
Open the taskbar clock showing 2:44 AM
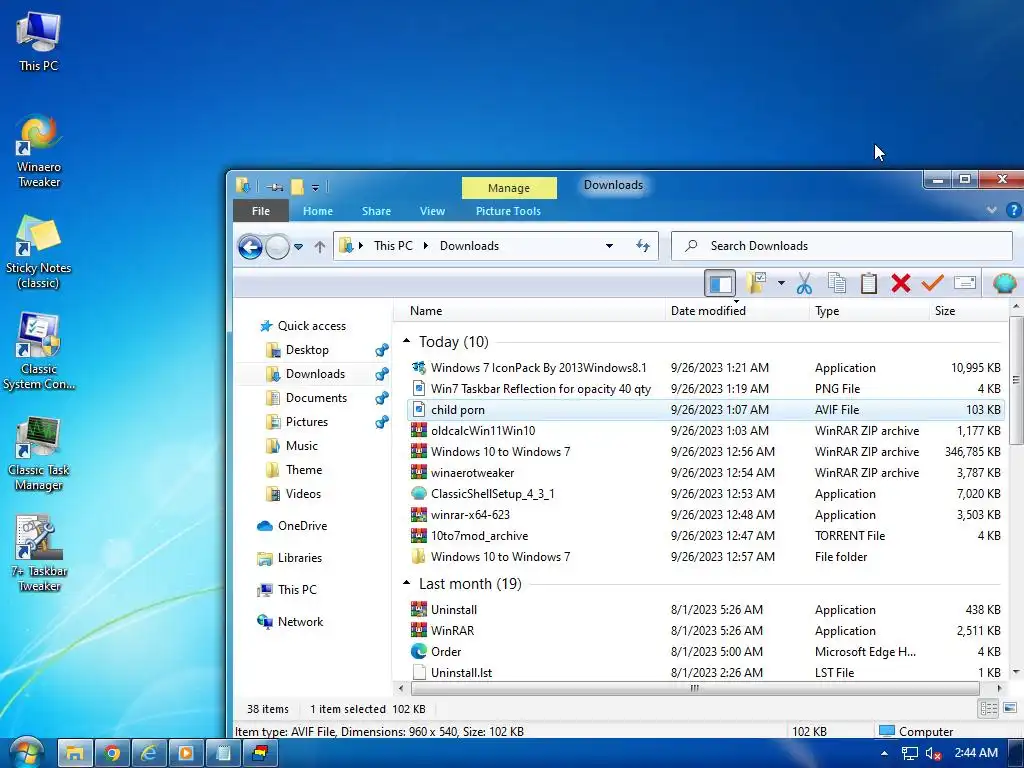tap(976, 753)
